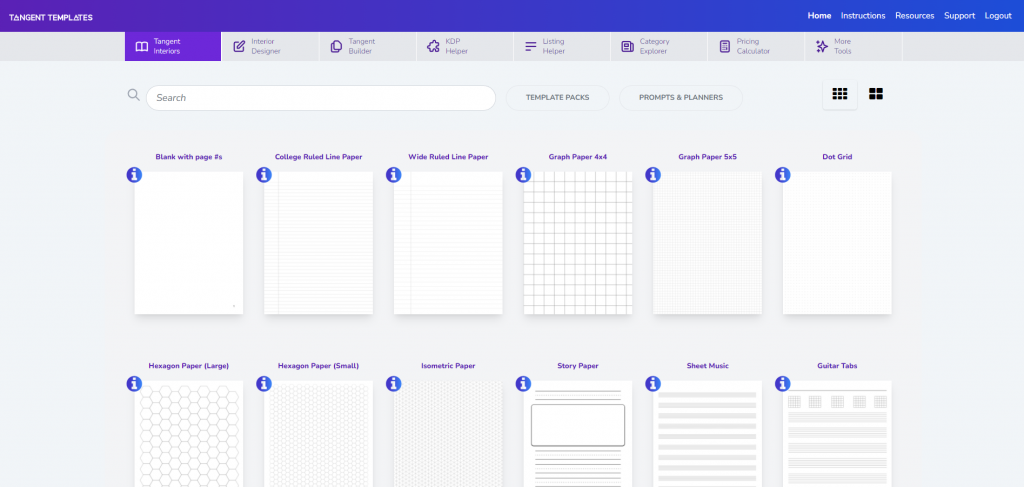This screenshot has height=487, width=1024.
Task: Open info for Story Paper template
Action: point(523,384)
